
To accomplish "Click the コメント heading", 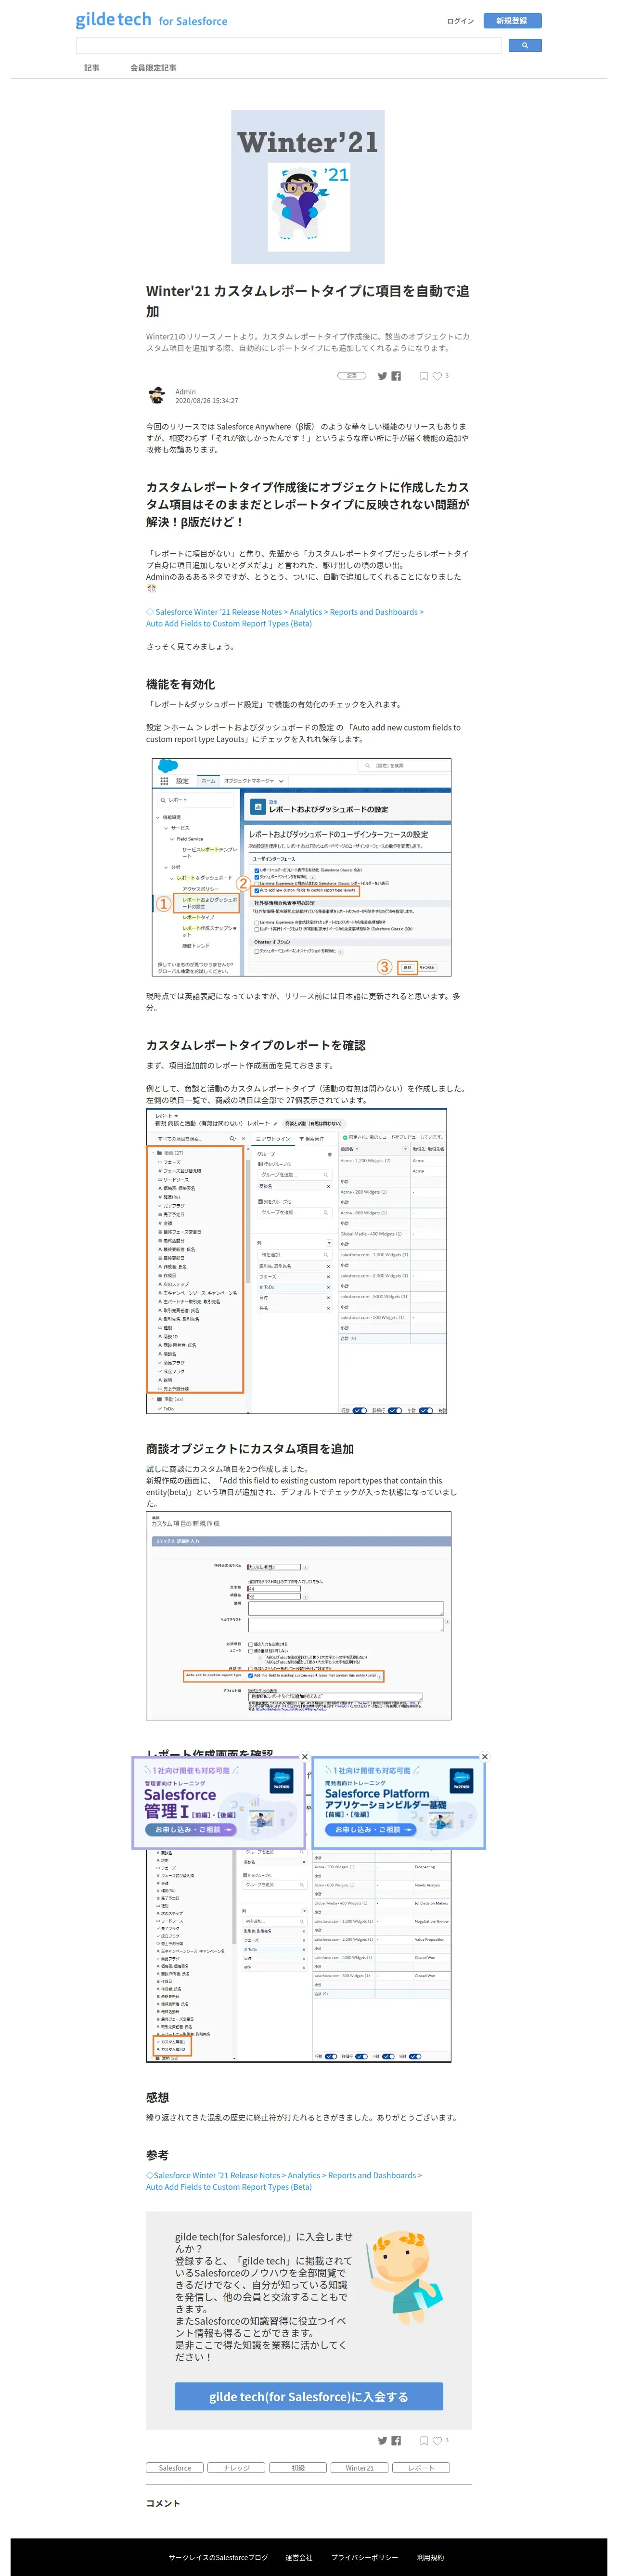I will [x=163, y=2503].
